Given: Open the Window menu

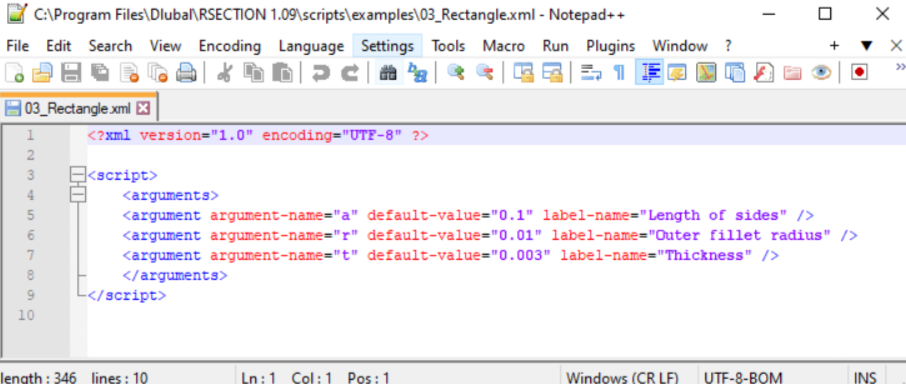Looking at the screenshot, I should [x=680, y=46].
